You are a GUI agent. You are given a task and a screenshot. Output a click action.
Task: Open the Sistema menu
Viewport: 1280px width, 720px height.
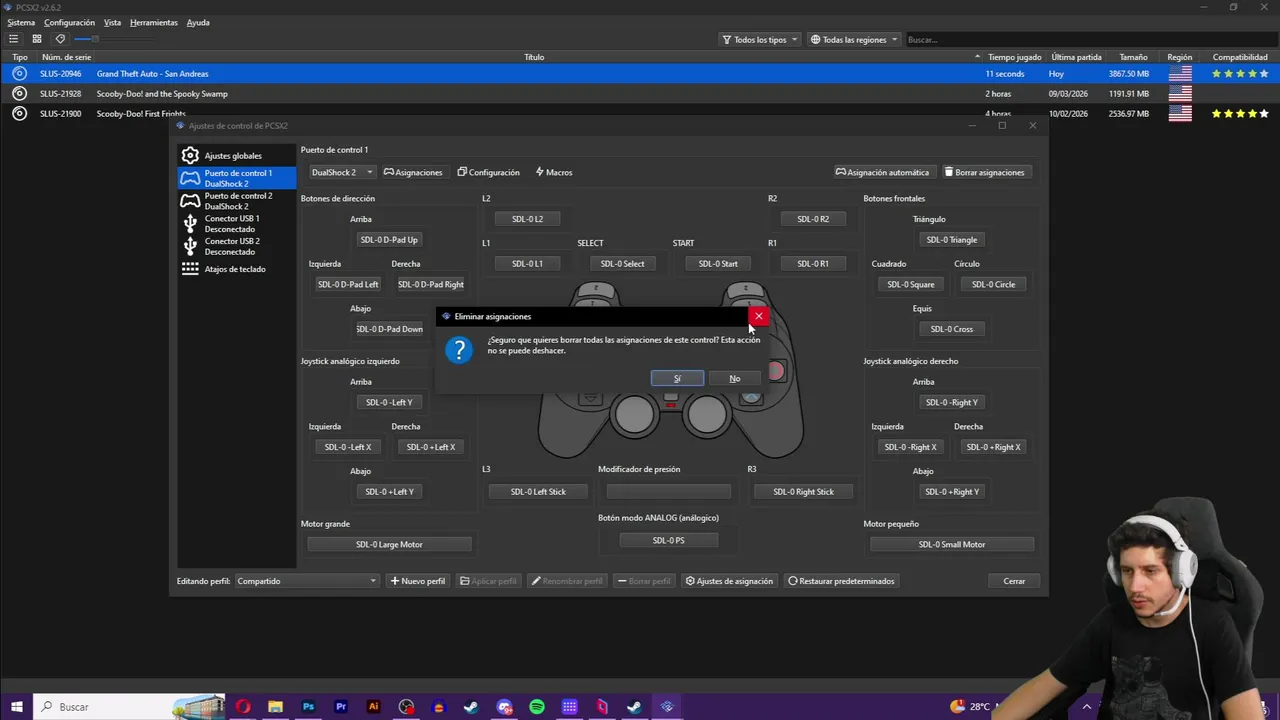[21, 22]
